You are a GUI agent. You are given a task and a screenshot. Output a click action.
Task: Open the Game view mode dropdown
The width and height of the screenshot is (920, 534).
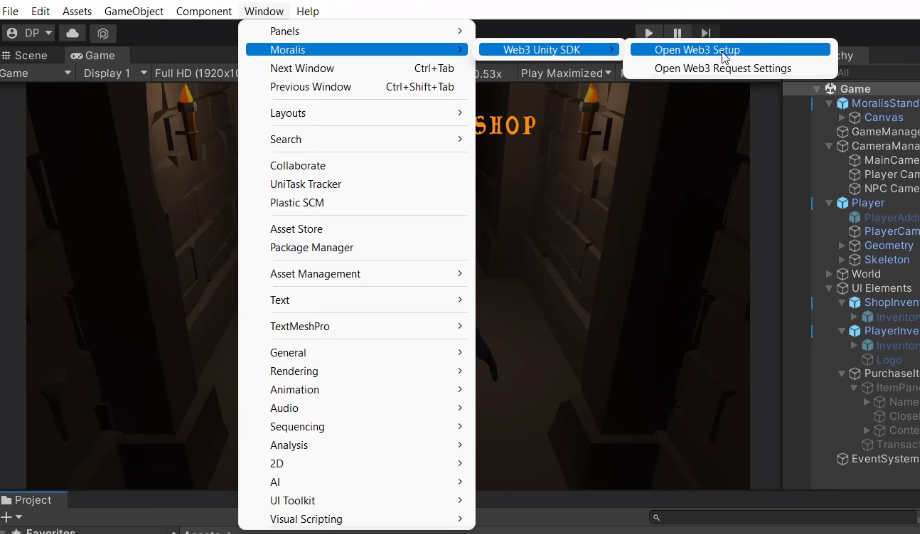[x=36, y=73]
